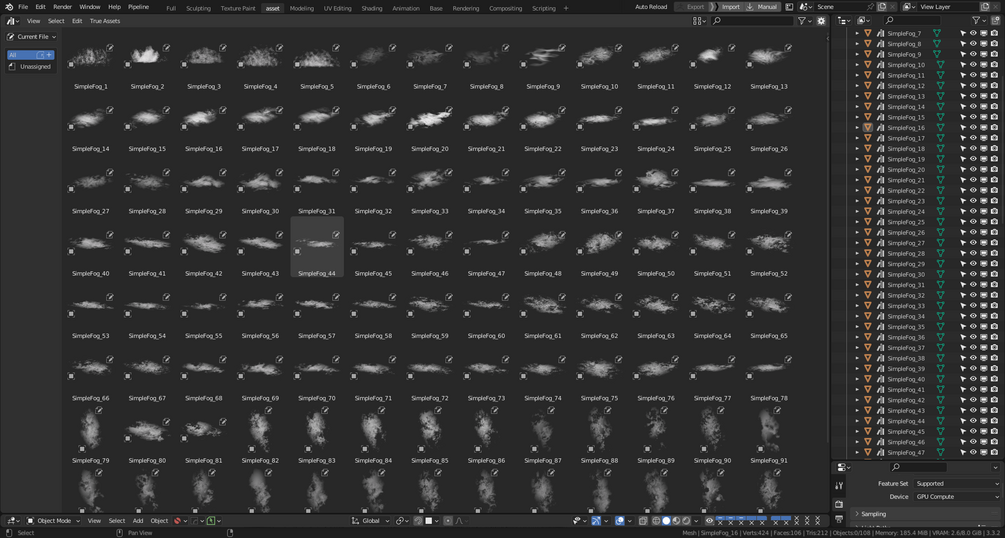Screen dimensions: 1005x538
Task: Open the pivot point dropdown in viewport header
Action: coord(402,521)
